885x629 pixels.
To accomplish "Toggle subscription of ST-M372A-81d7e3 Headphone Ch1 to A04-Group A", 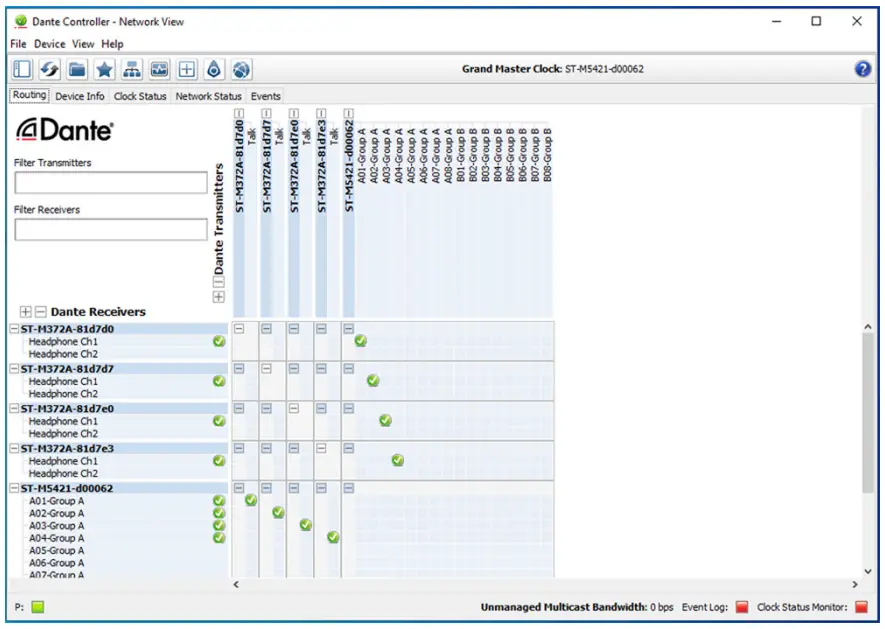I will 397,461.
